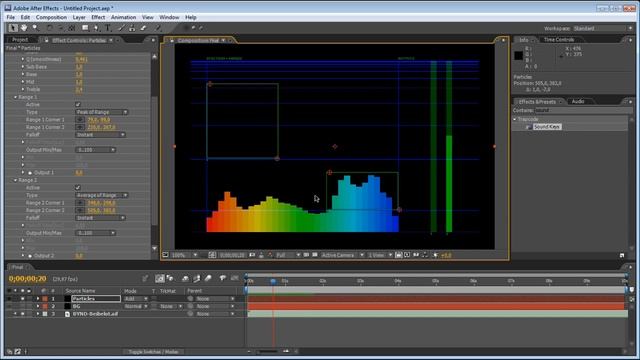The width and height of the screenshot is (640, 360).
Task: Select the Selection arrow tool
Action: click(13, 28)
